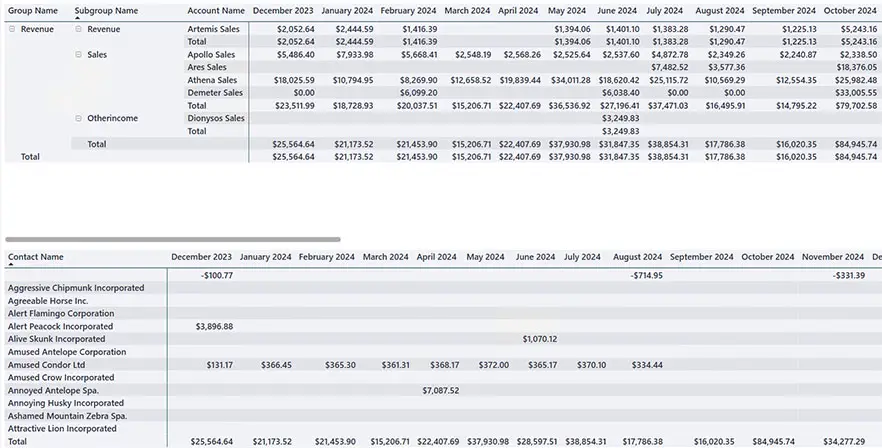Select the Contact Name column header

[x=36, y=257]
